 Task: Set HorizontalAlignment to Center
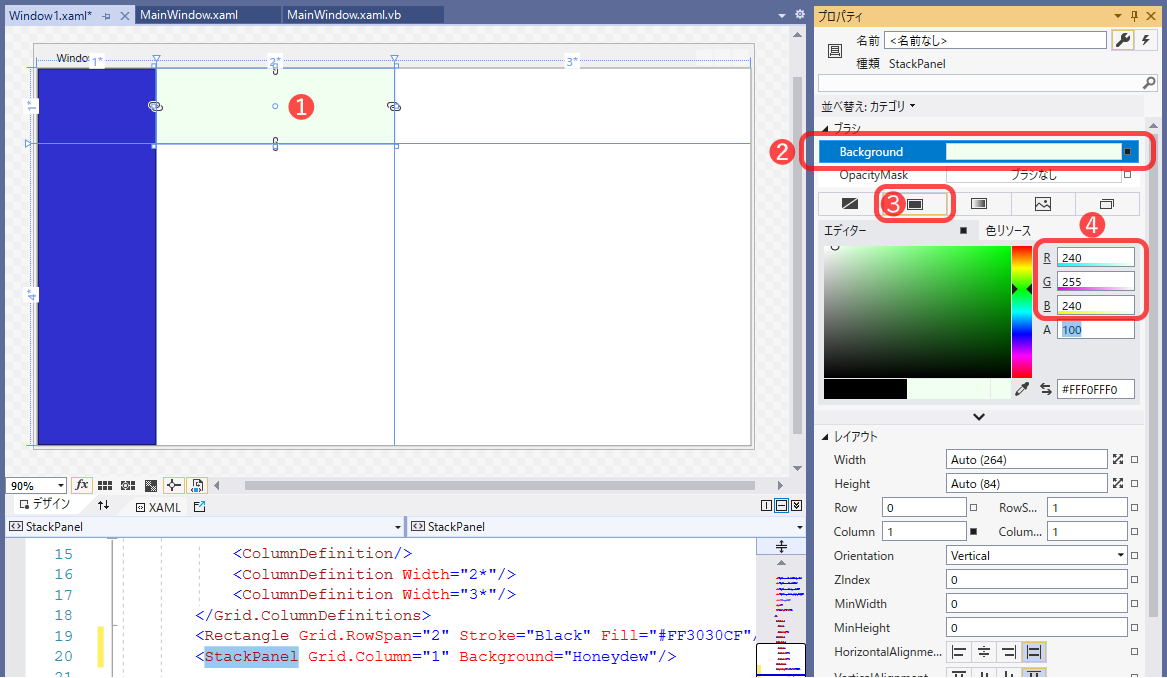[x=984, y=652]
